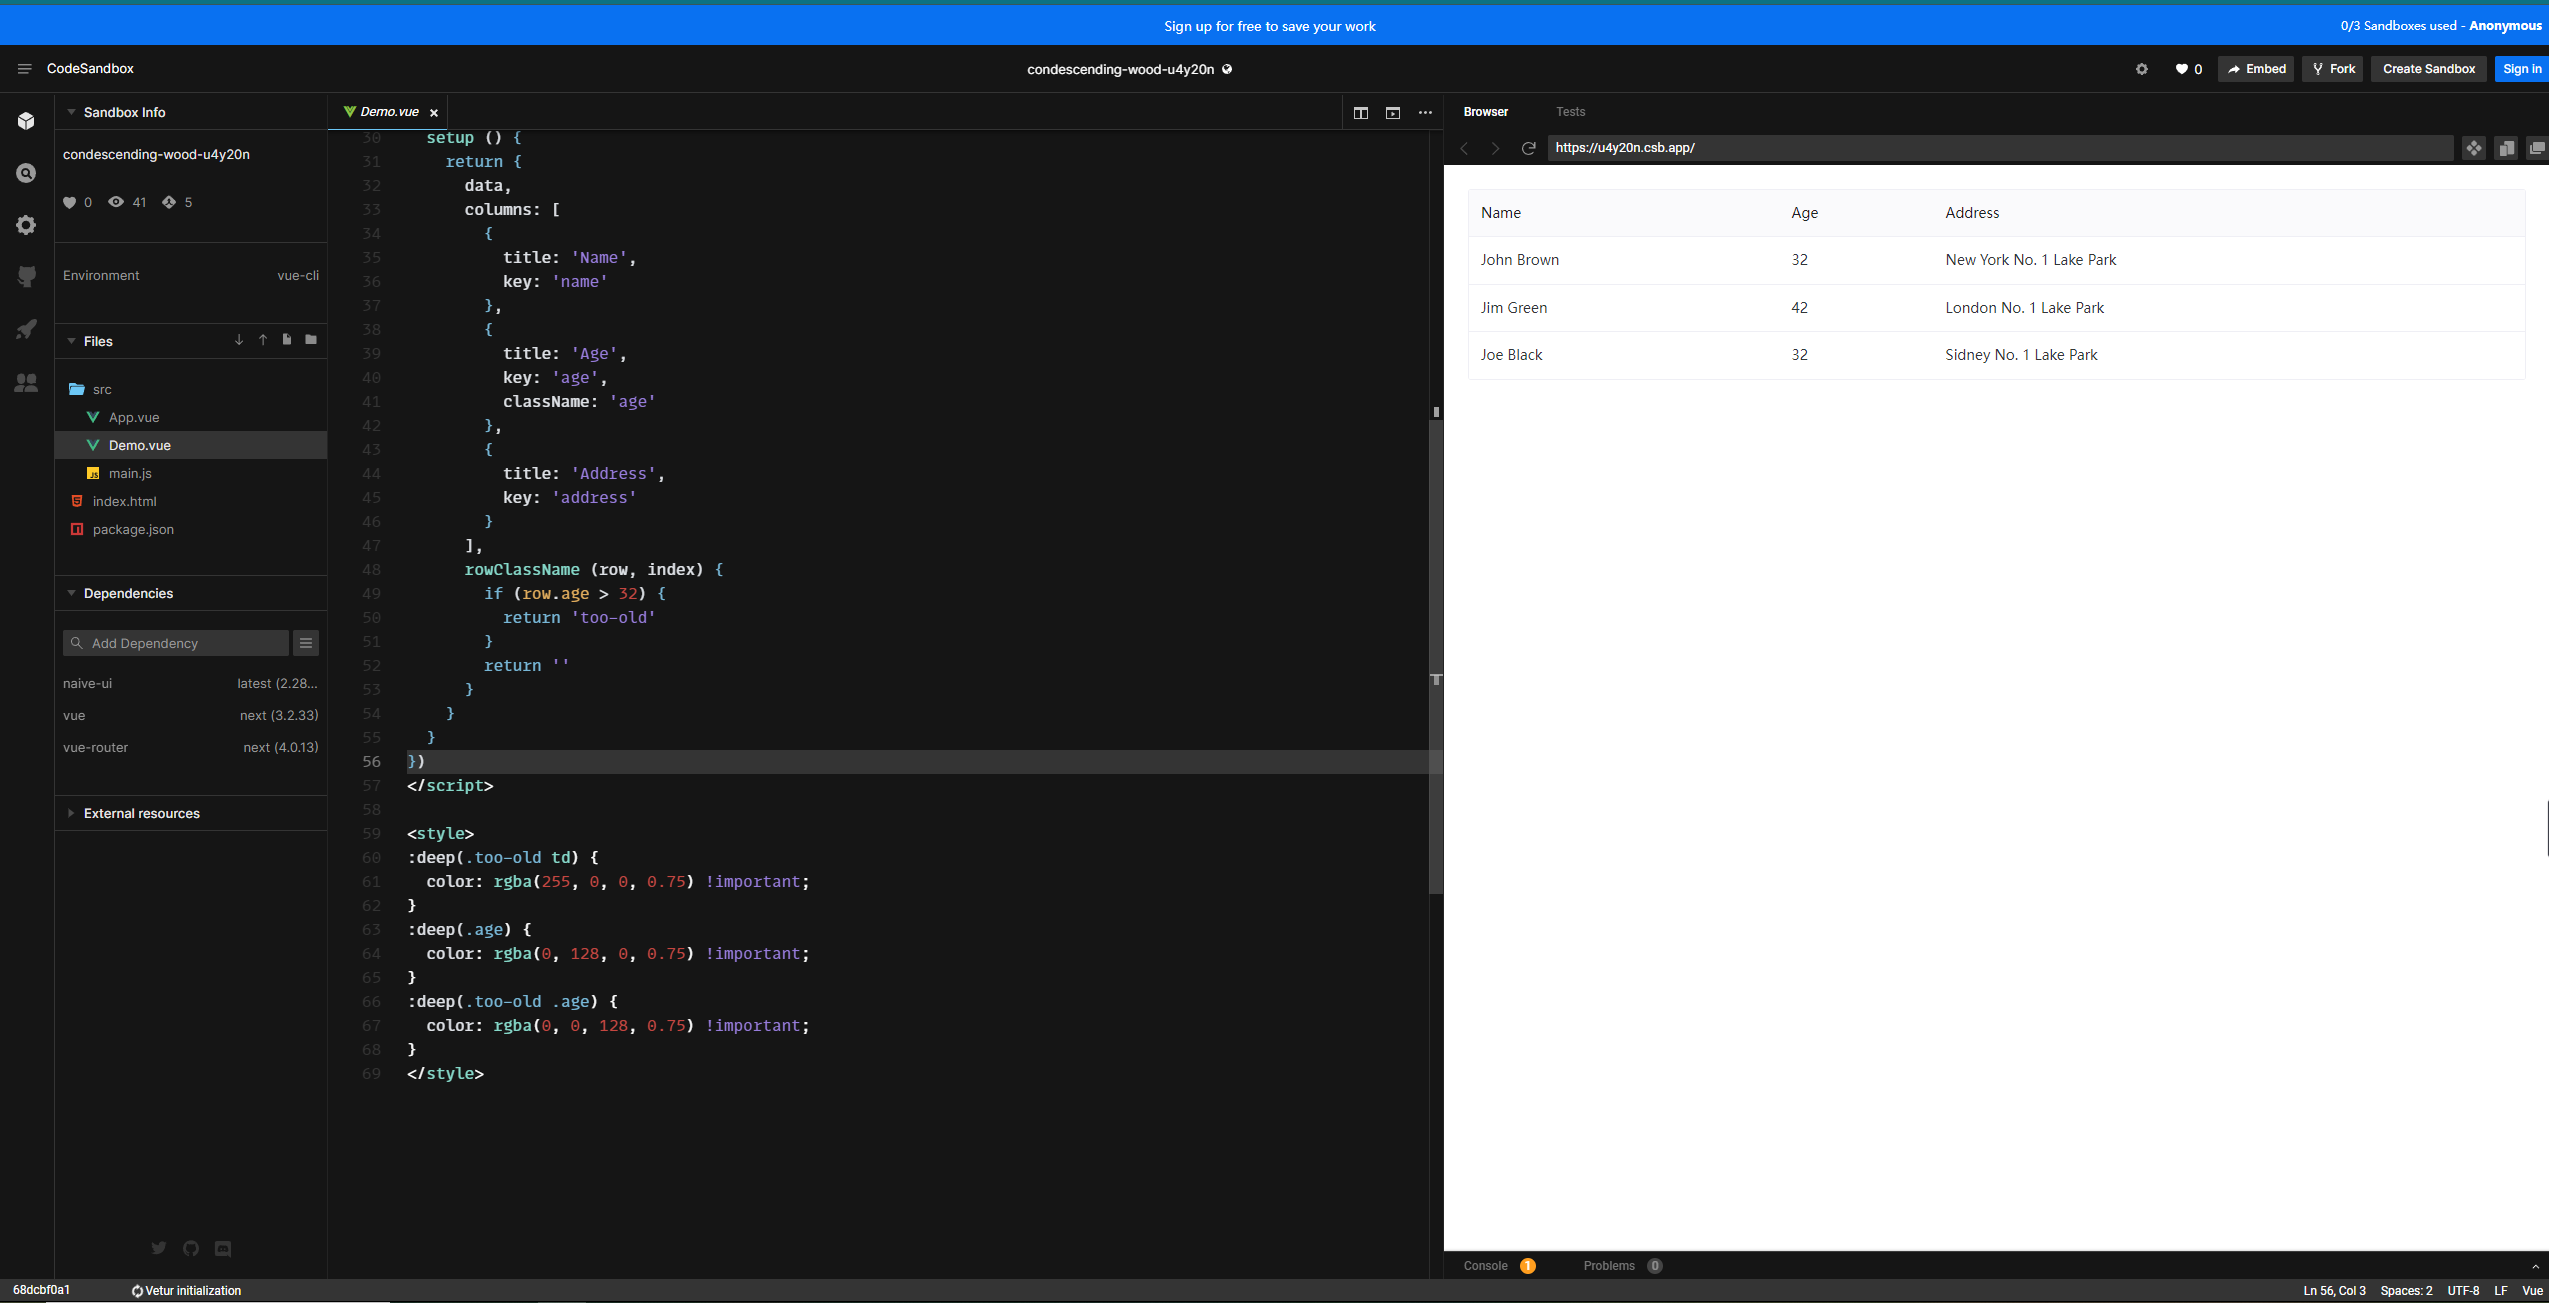This screenshot has width=2549, height=1303.
Task: Click the Fork button
Action: (x=2333, y=68)
